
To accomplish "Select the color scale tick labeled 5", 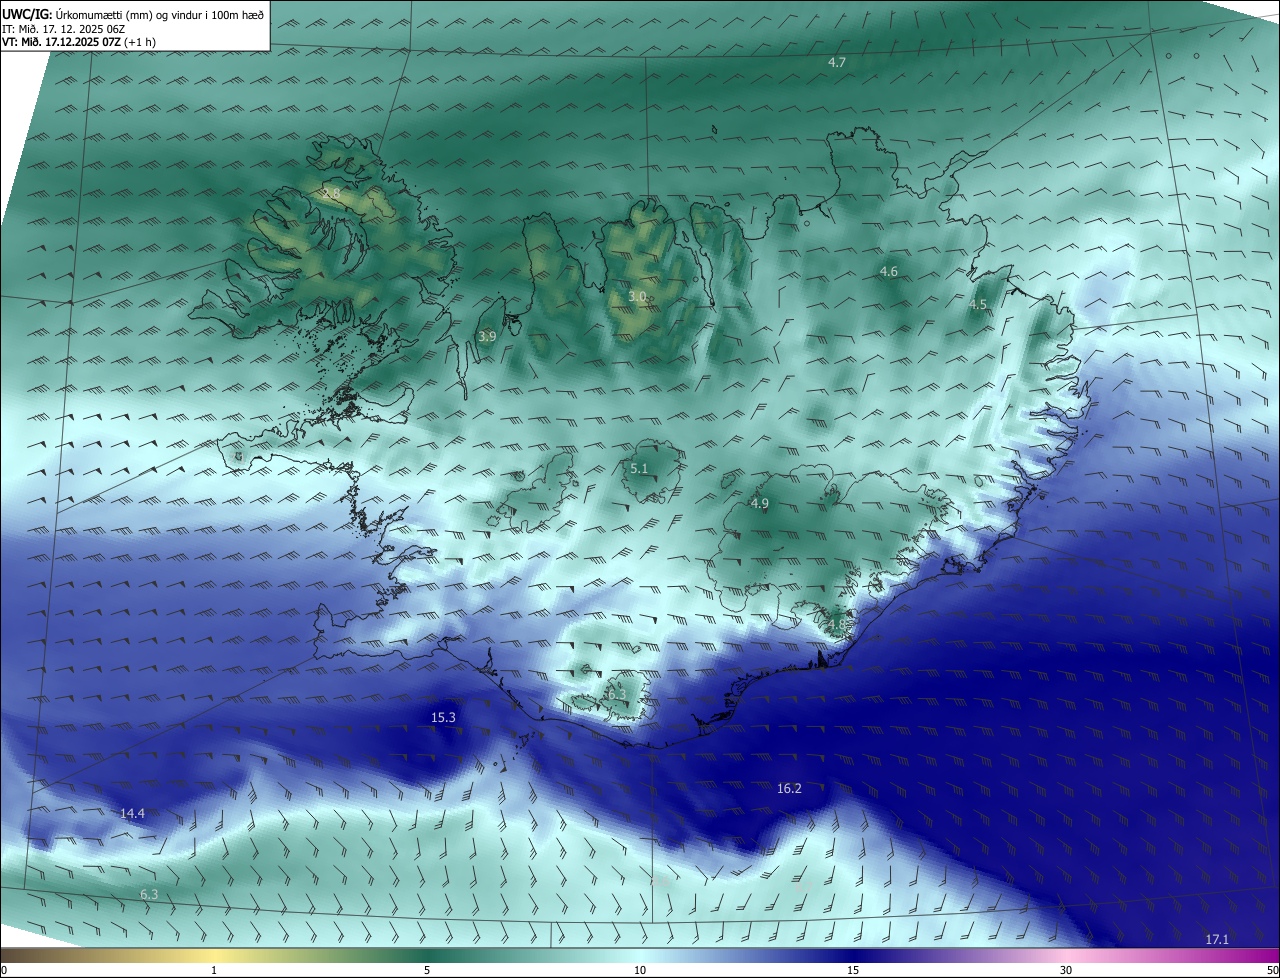I will point(427,970).
